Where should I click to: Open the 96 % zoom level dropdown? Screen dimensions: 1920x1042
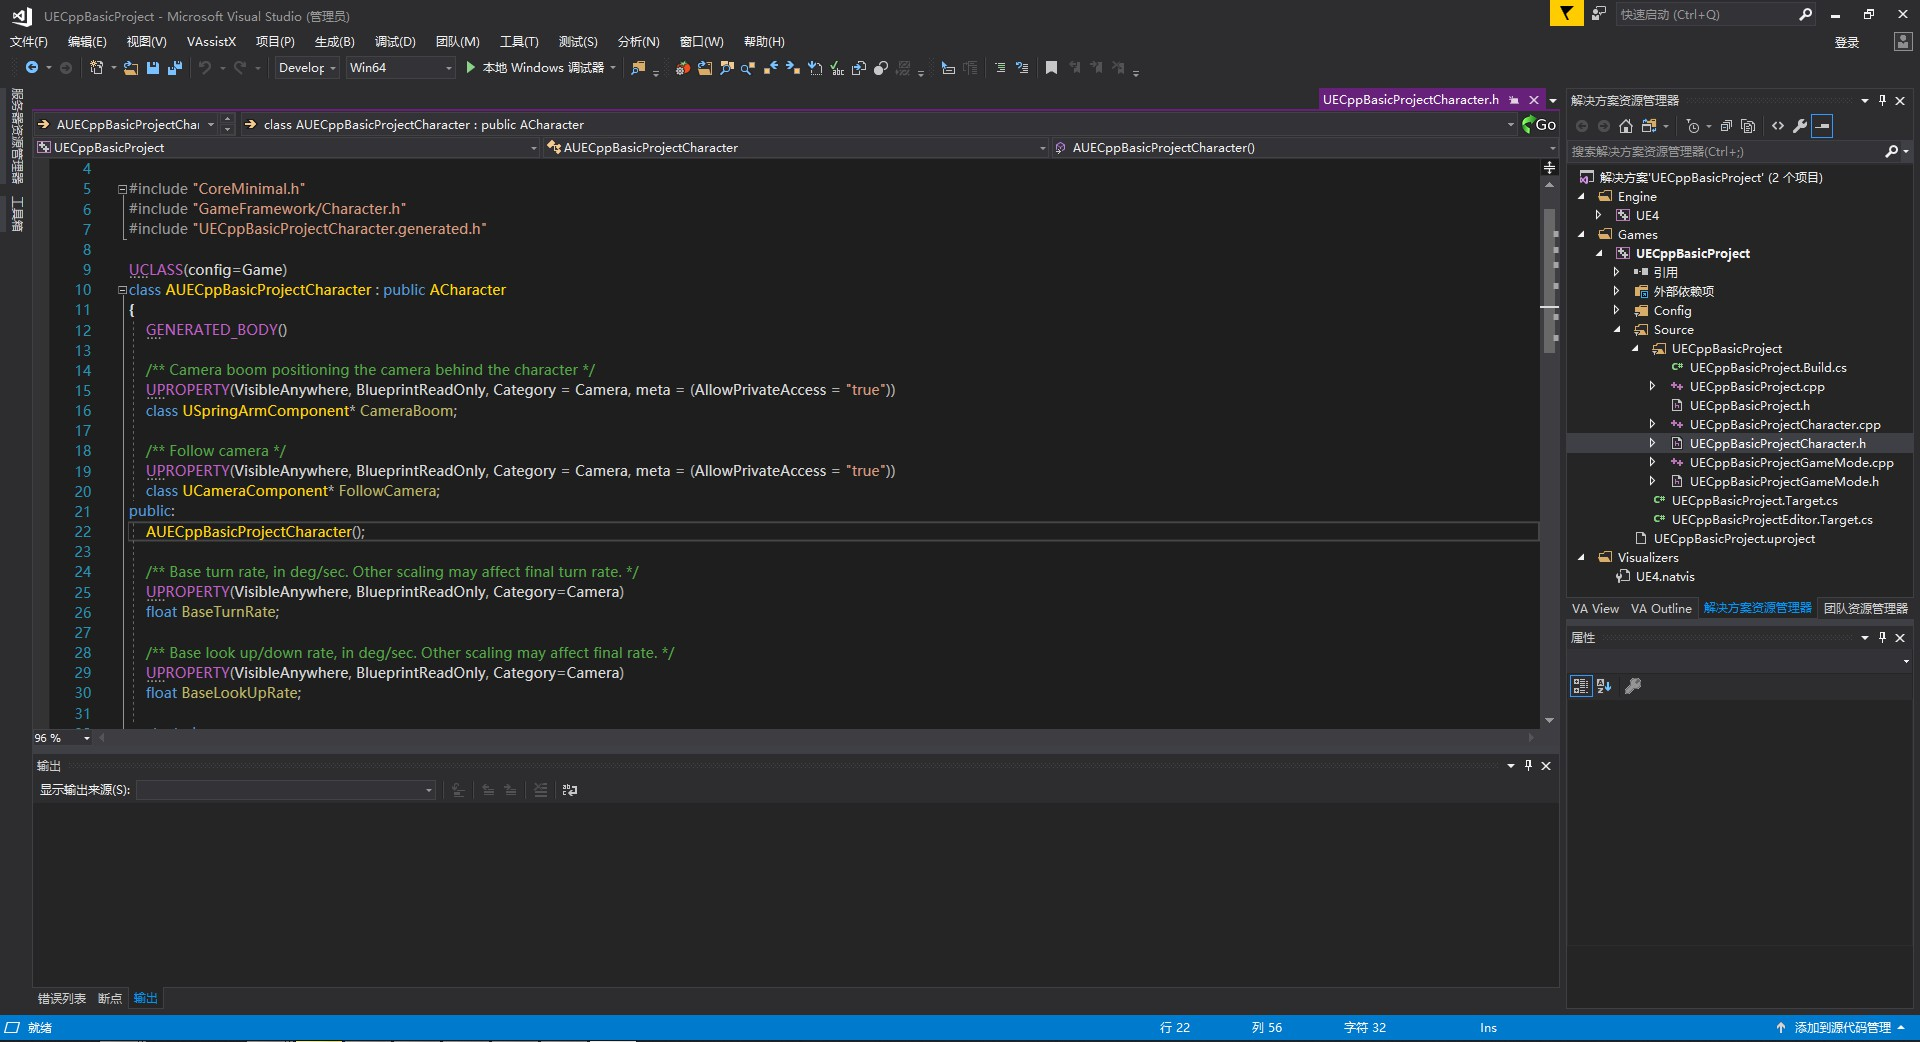click(x=62, y=738)
